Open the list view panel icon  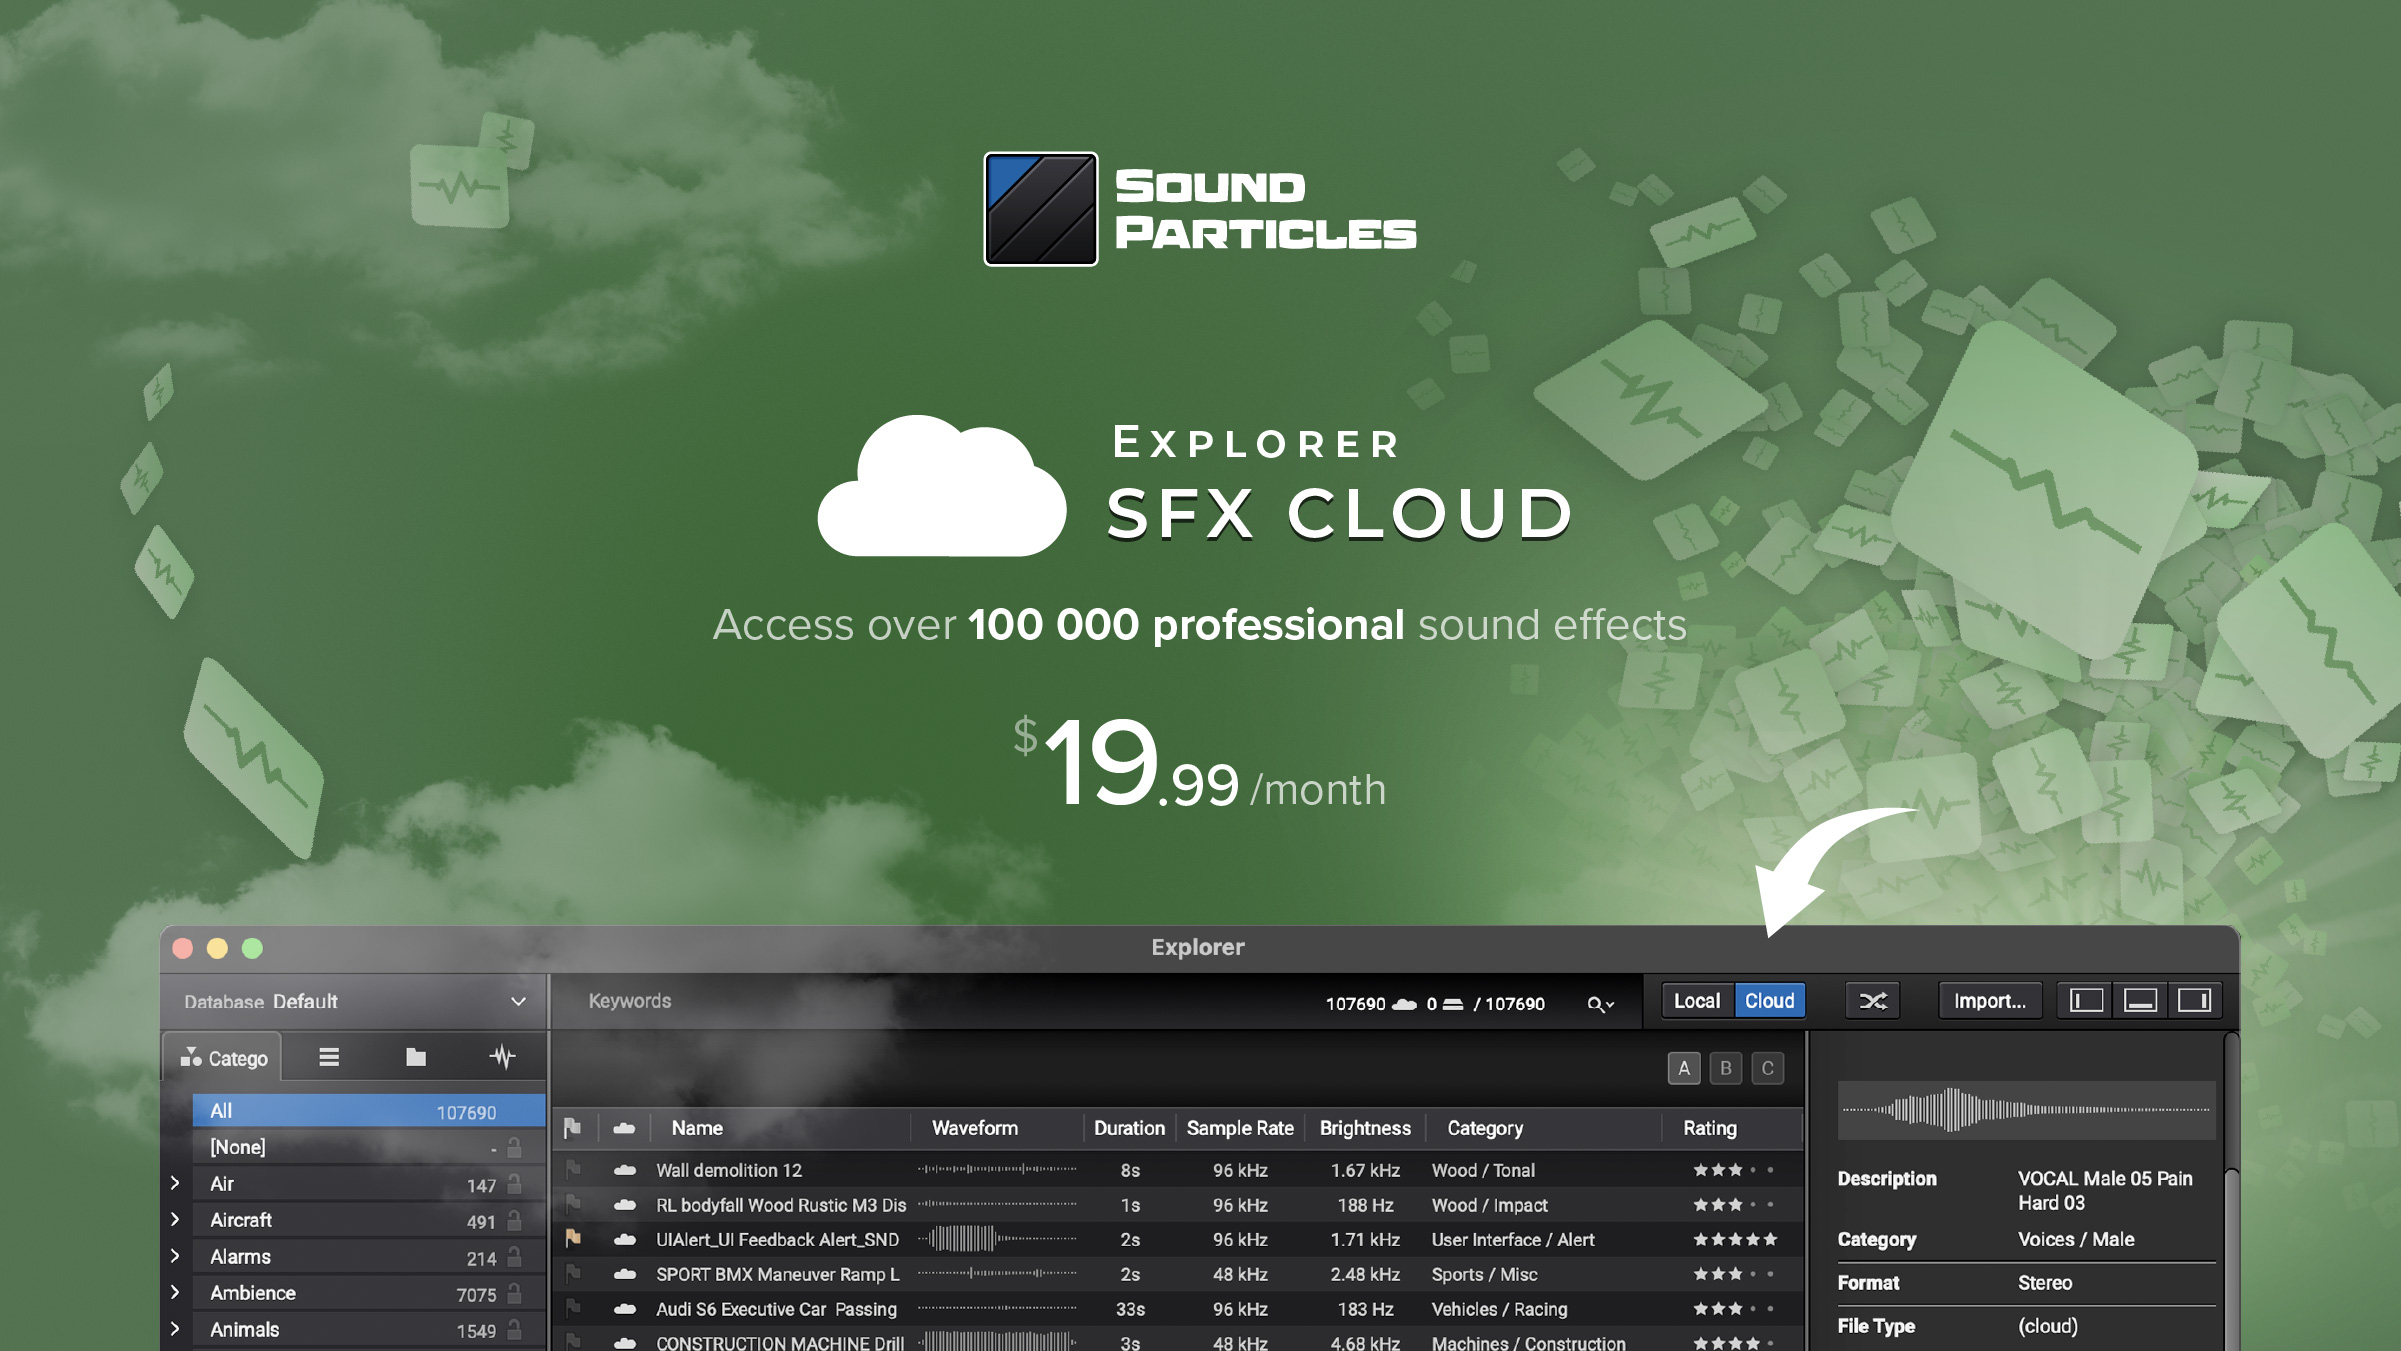point(330,1058)
